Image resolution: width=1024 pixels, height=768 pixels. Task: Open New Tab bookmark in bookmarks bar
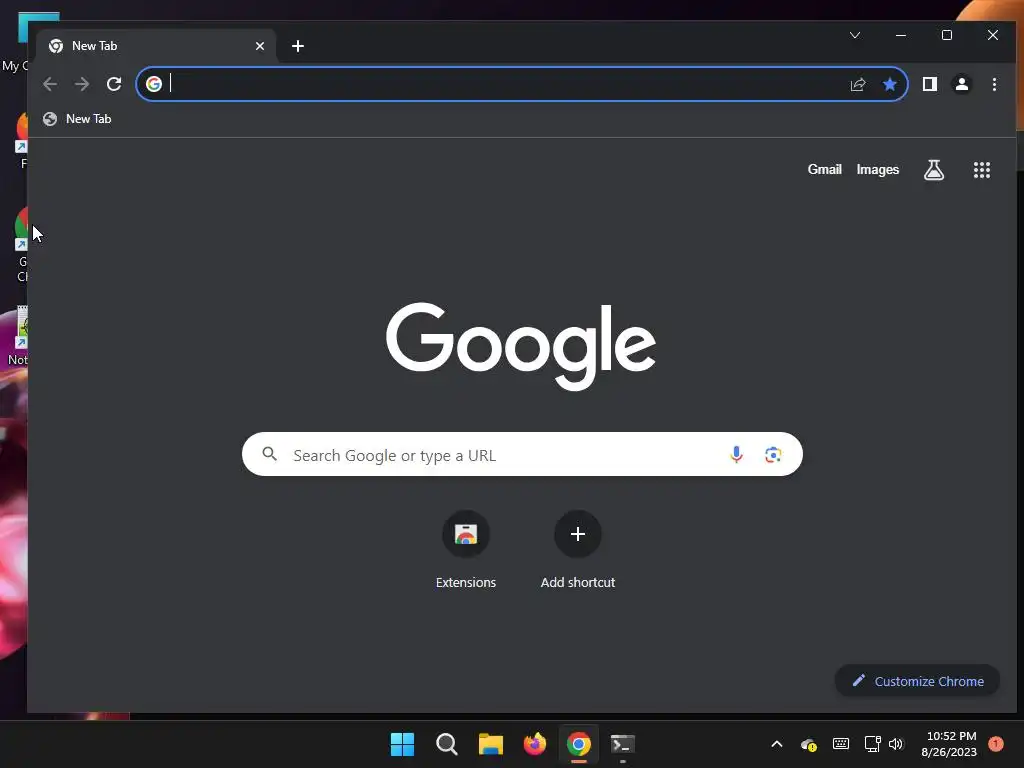[77, 119]
